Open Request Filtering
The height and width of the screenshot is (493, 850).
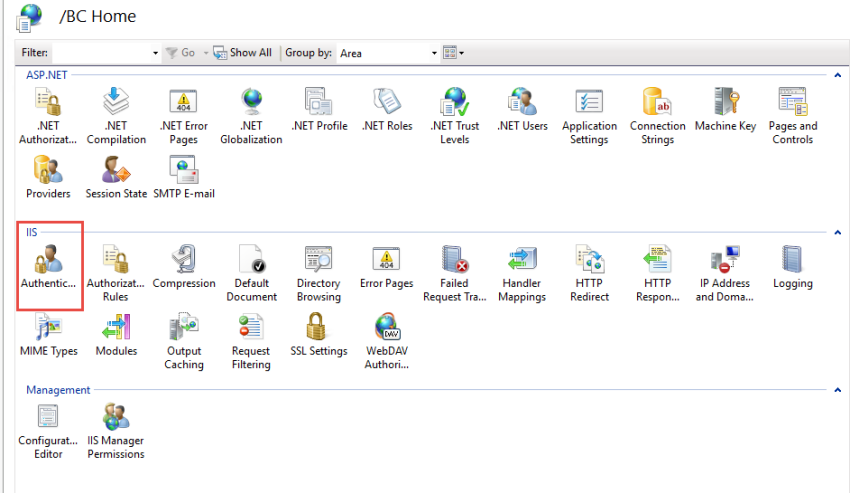point(251,341)
